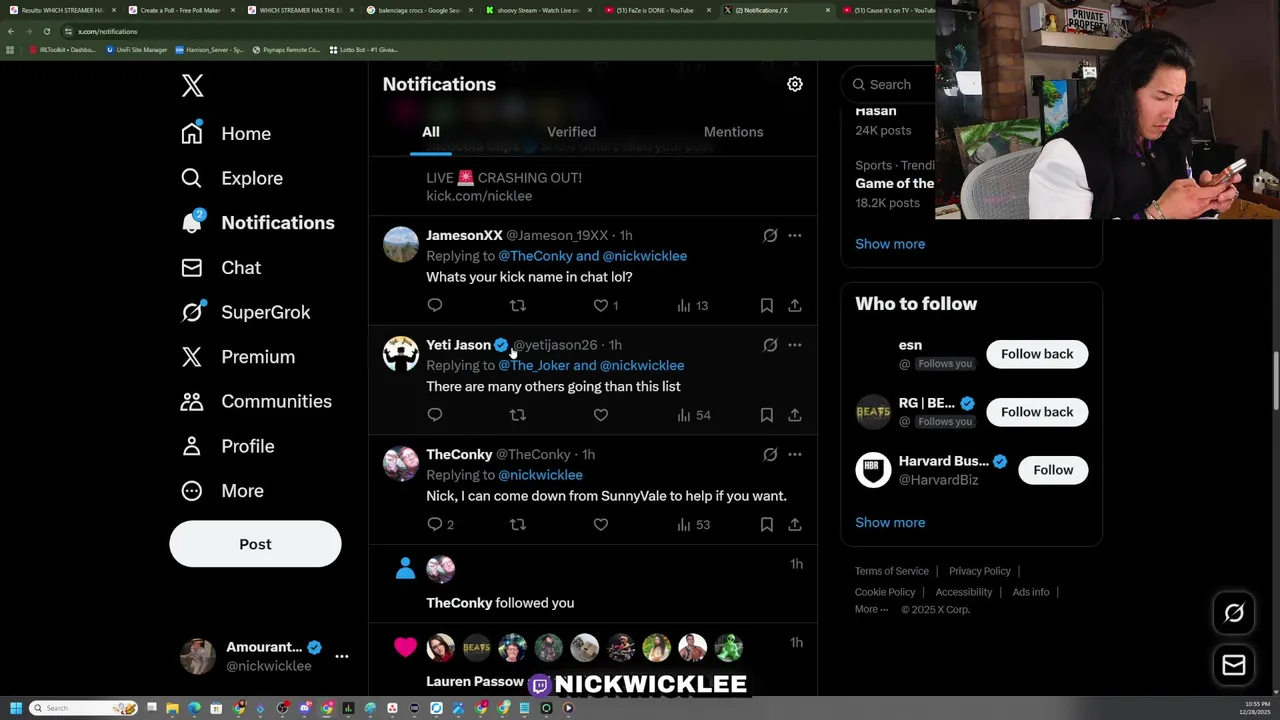Viewport: 1280px width, 720px height.
Task: Open account menu dots beside nickwicklee
Action: coord(342,657)
